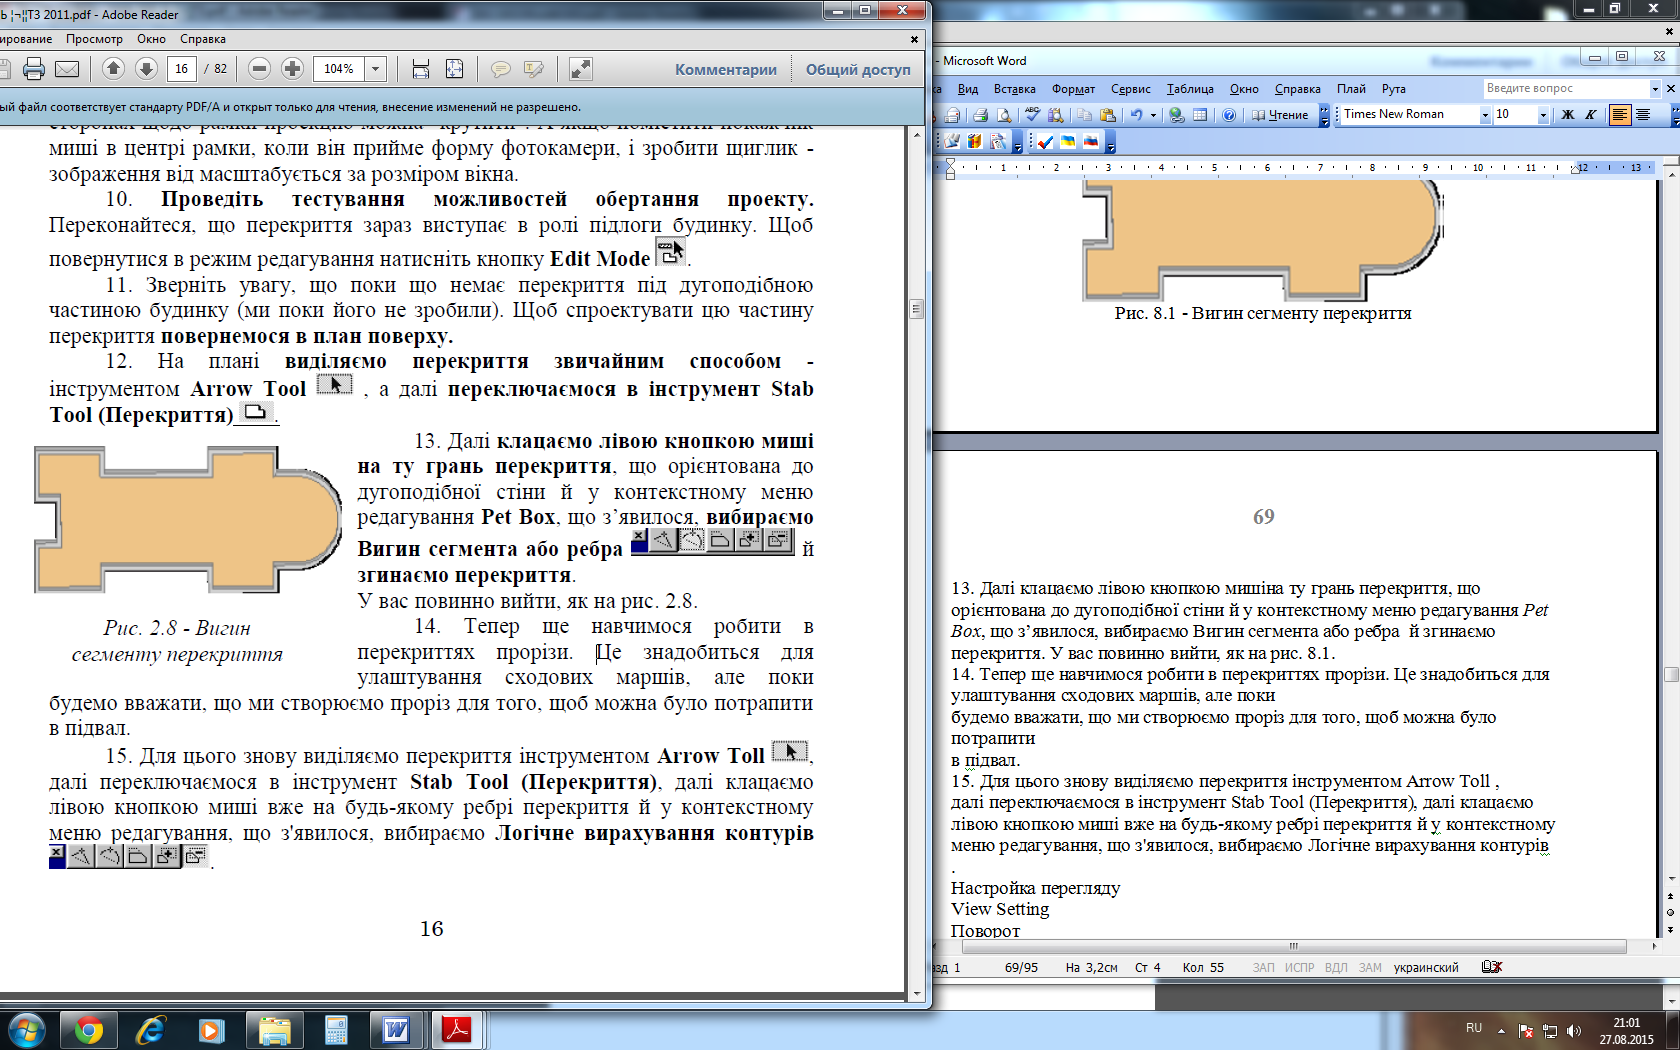
Task: Click the Ukrainian flag language icon
Action: (x=1068, y=142)
